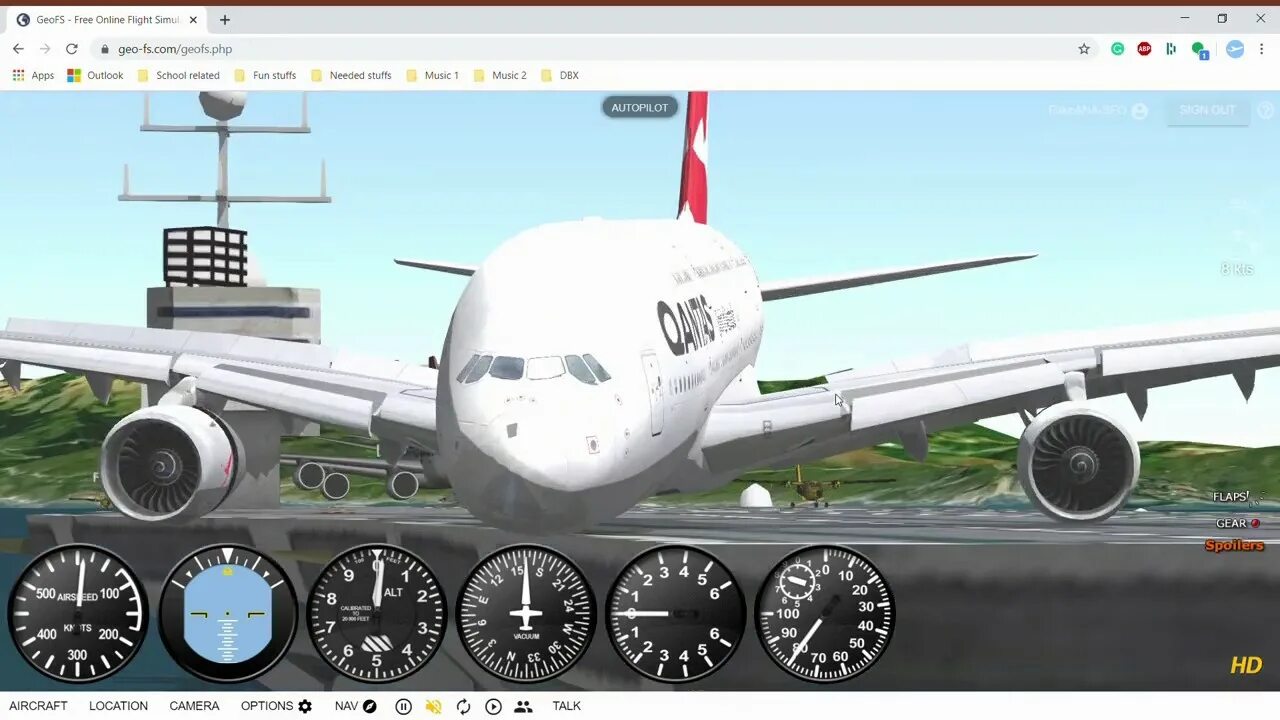Click the 8 kts wind readout

pos(1237,269)
